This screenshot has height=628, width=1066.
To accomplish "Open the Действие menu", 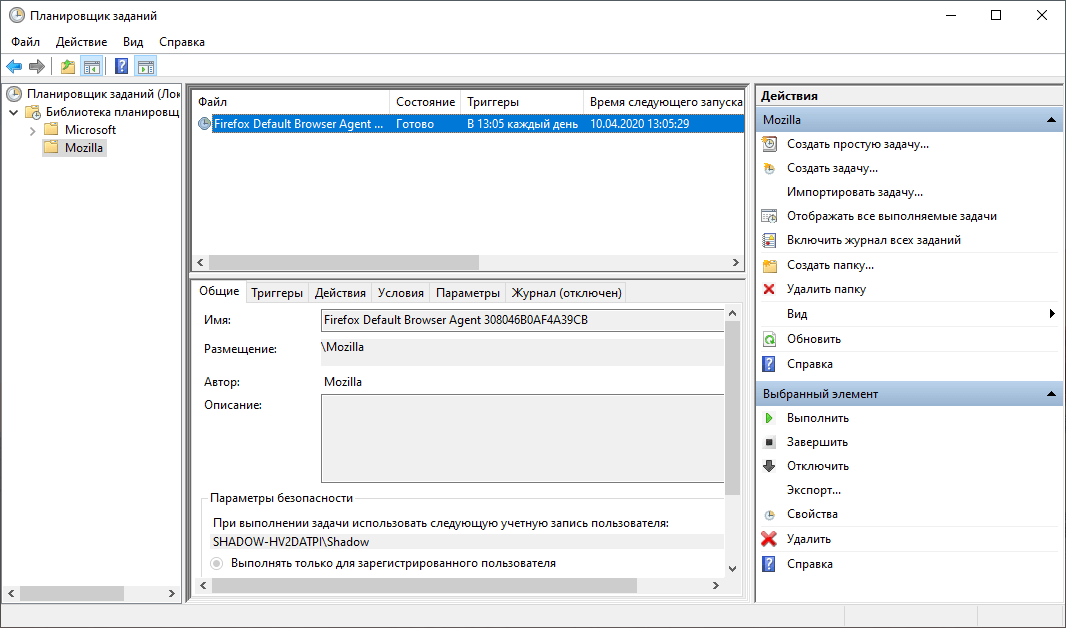I will click(x=80, y=42).
